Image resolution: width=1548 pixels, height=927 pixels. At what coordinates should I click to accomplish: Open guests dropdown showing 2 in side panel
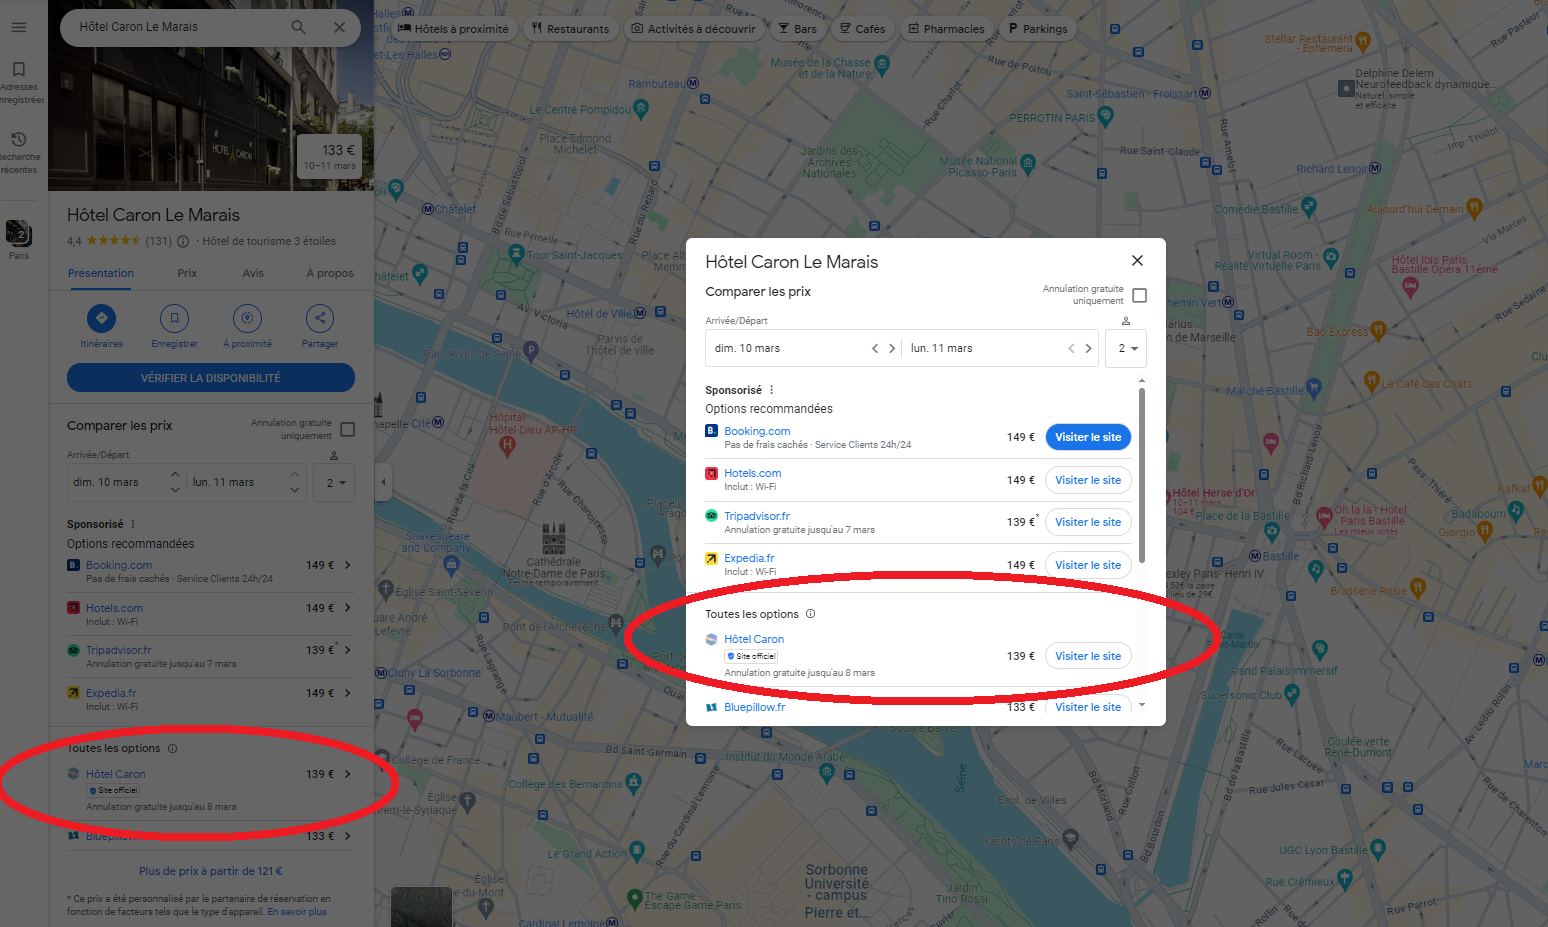pyautogui.click(x=334, y=482)
